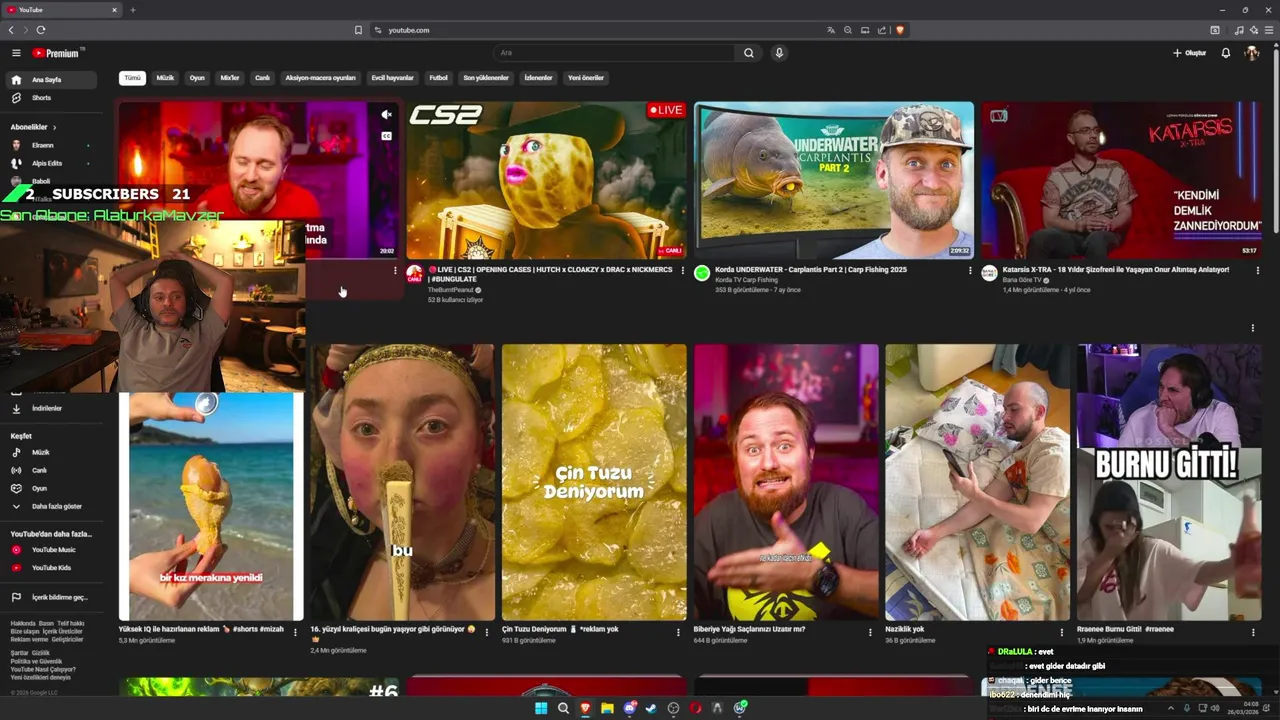Click the search magnifier button
1280x720 pixels.
coord(748,53)
